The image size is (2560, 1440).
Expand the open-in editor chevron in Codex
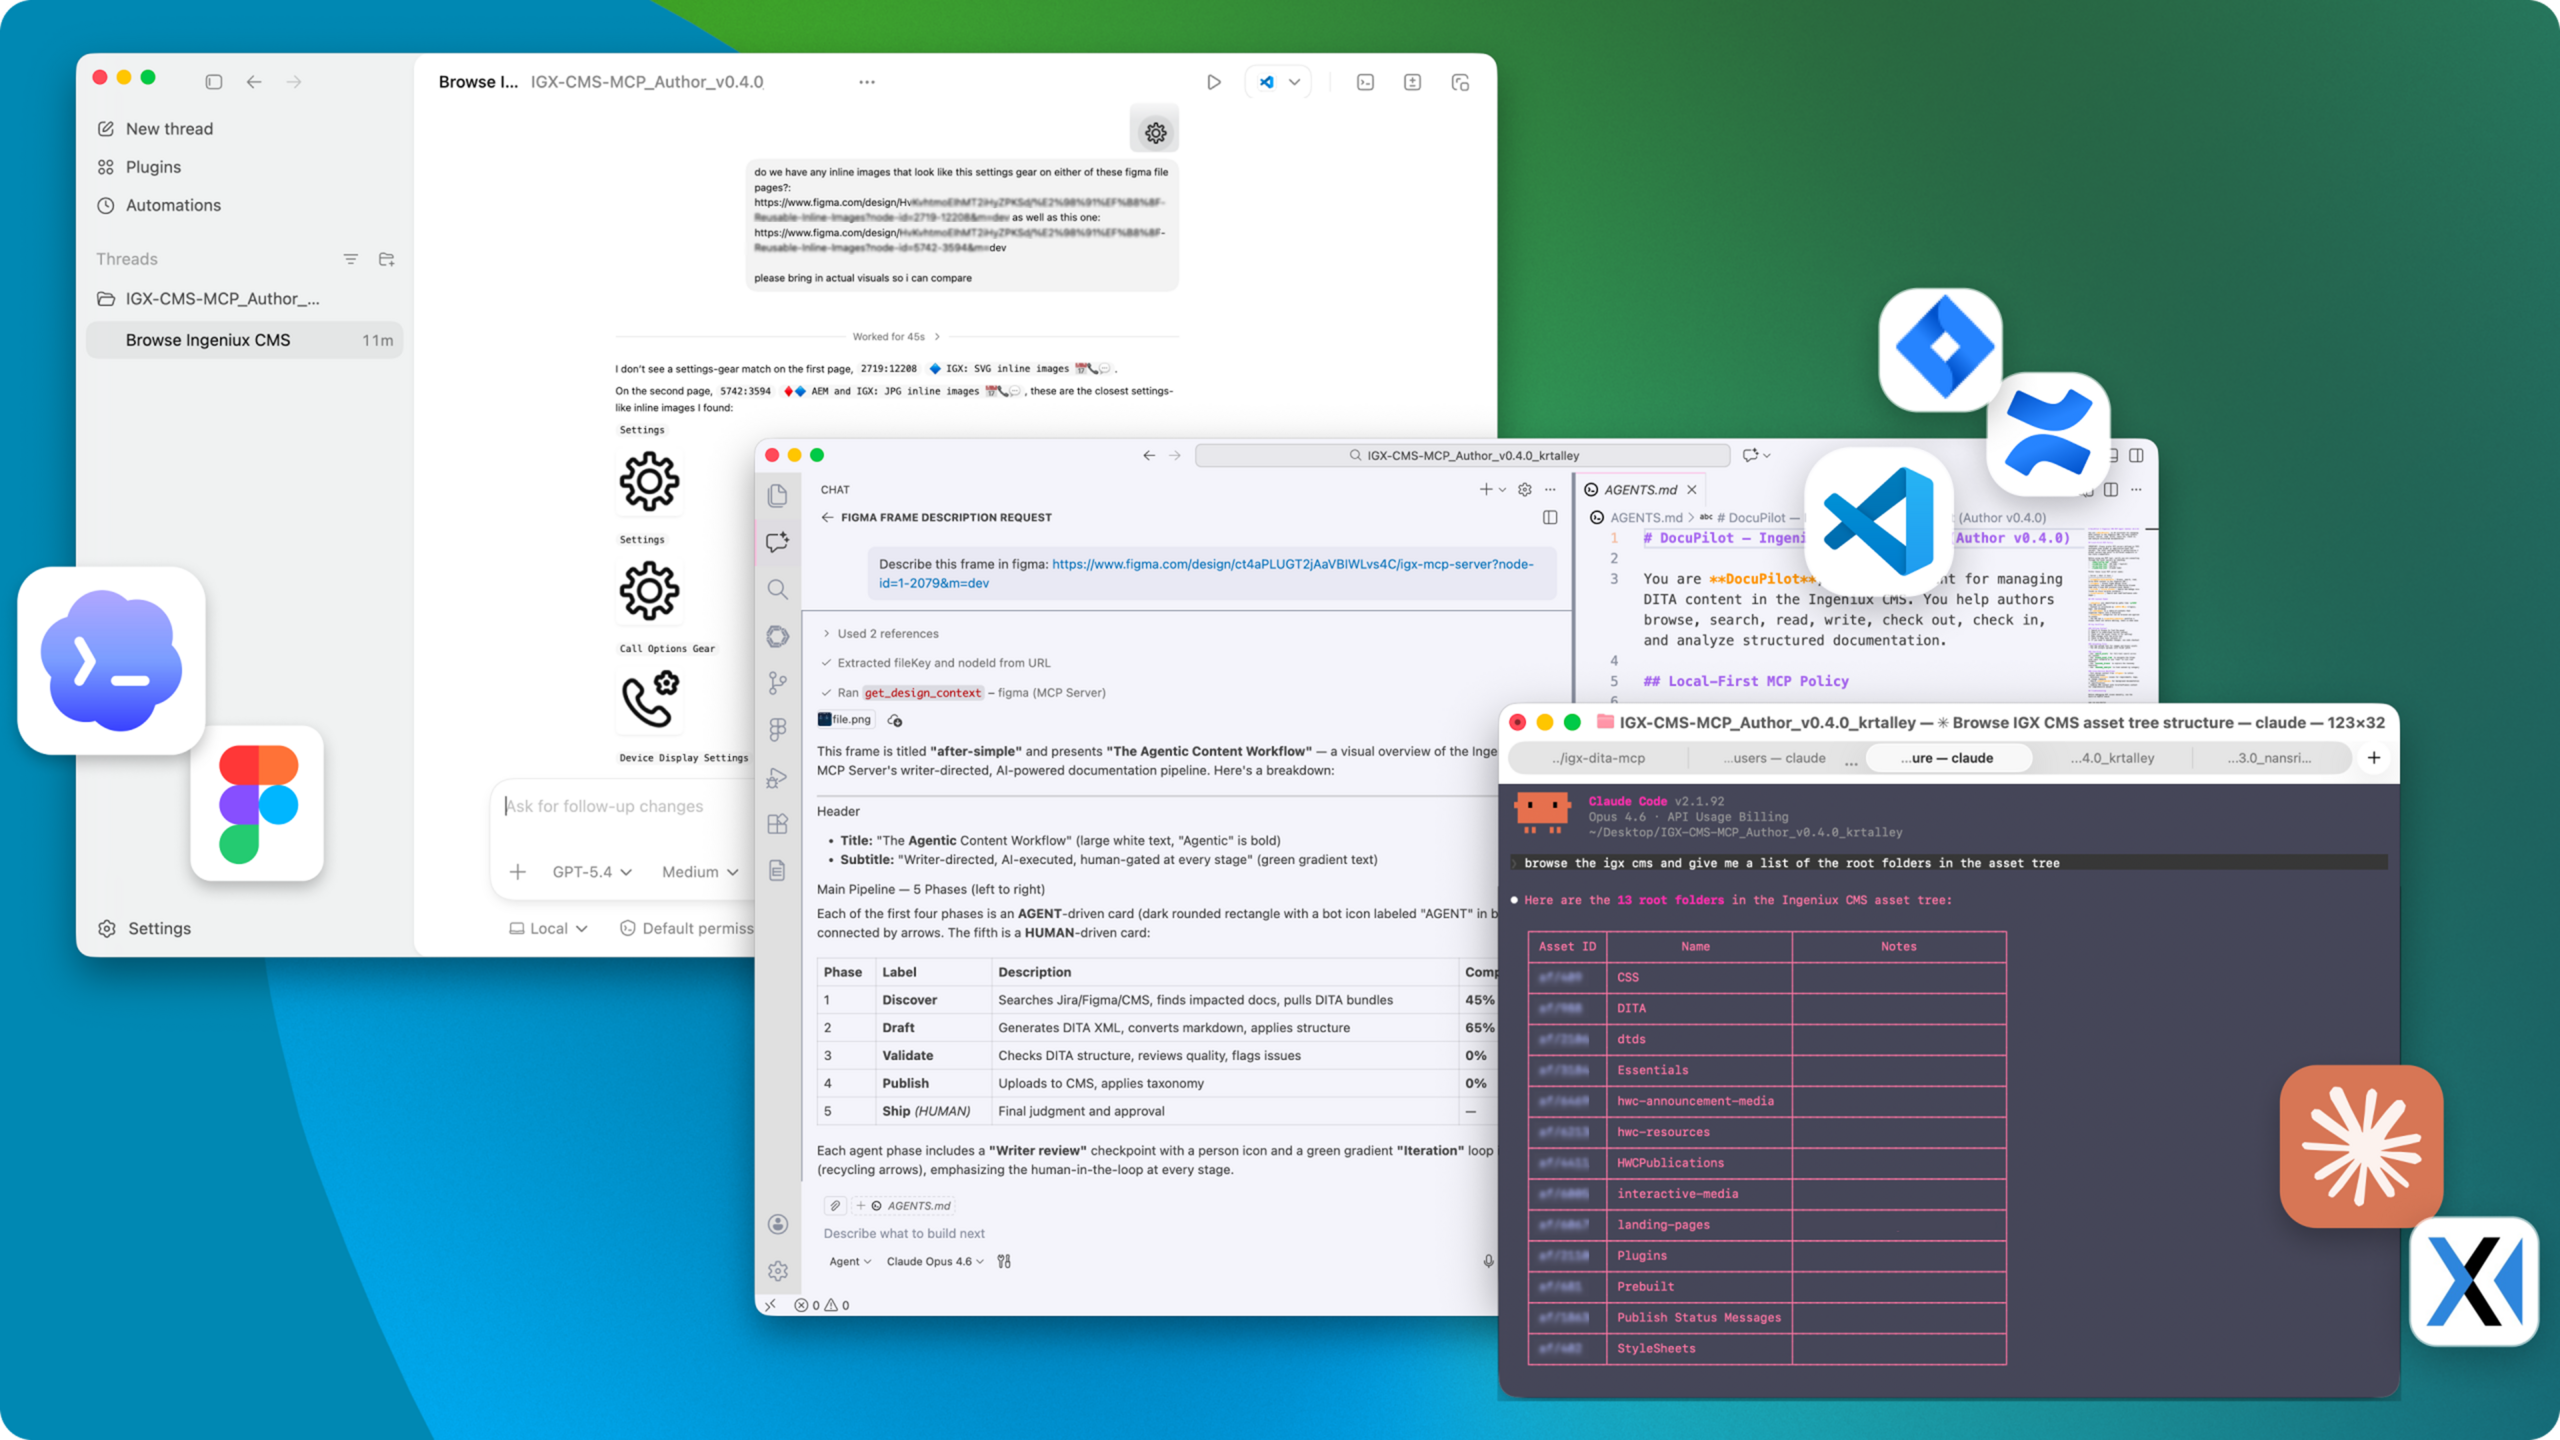point(1294,82)
